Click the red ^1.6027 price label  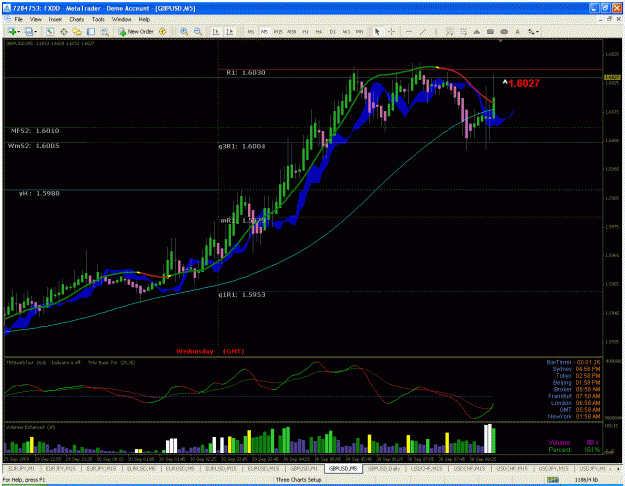pyautogui.click(x=521, y=83)
